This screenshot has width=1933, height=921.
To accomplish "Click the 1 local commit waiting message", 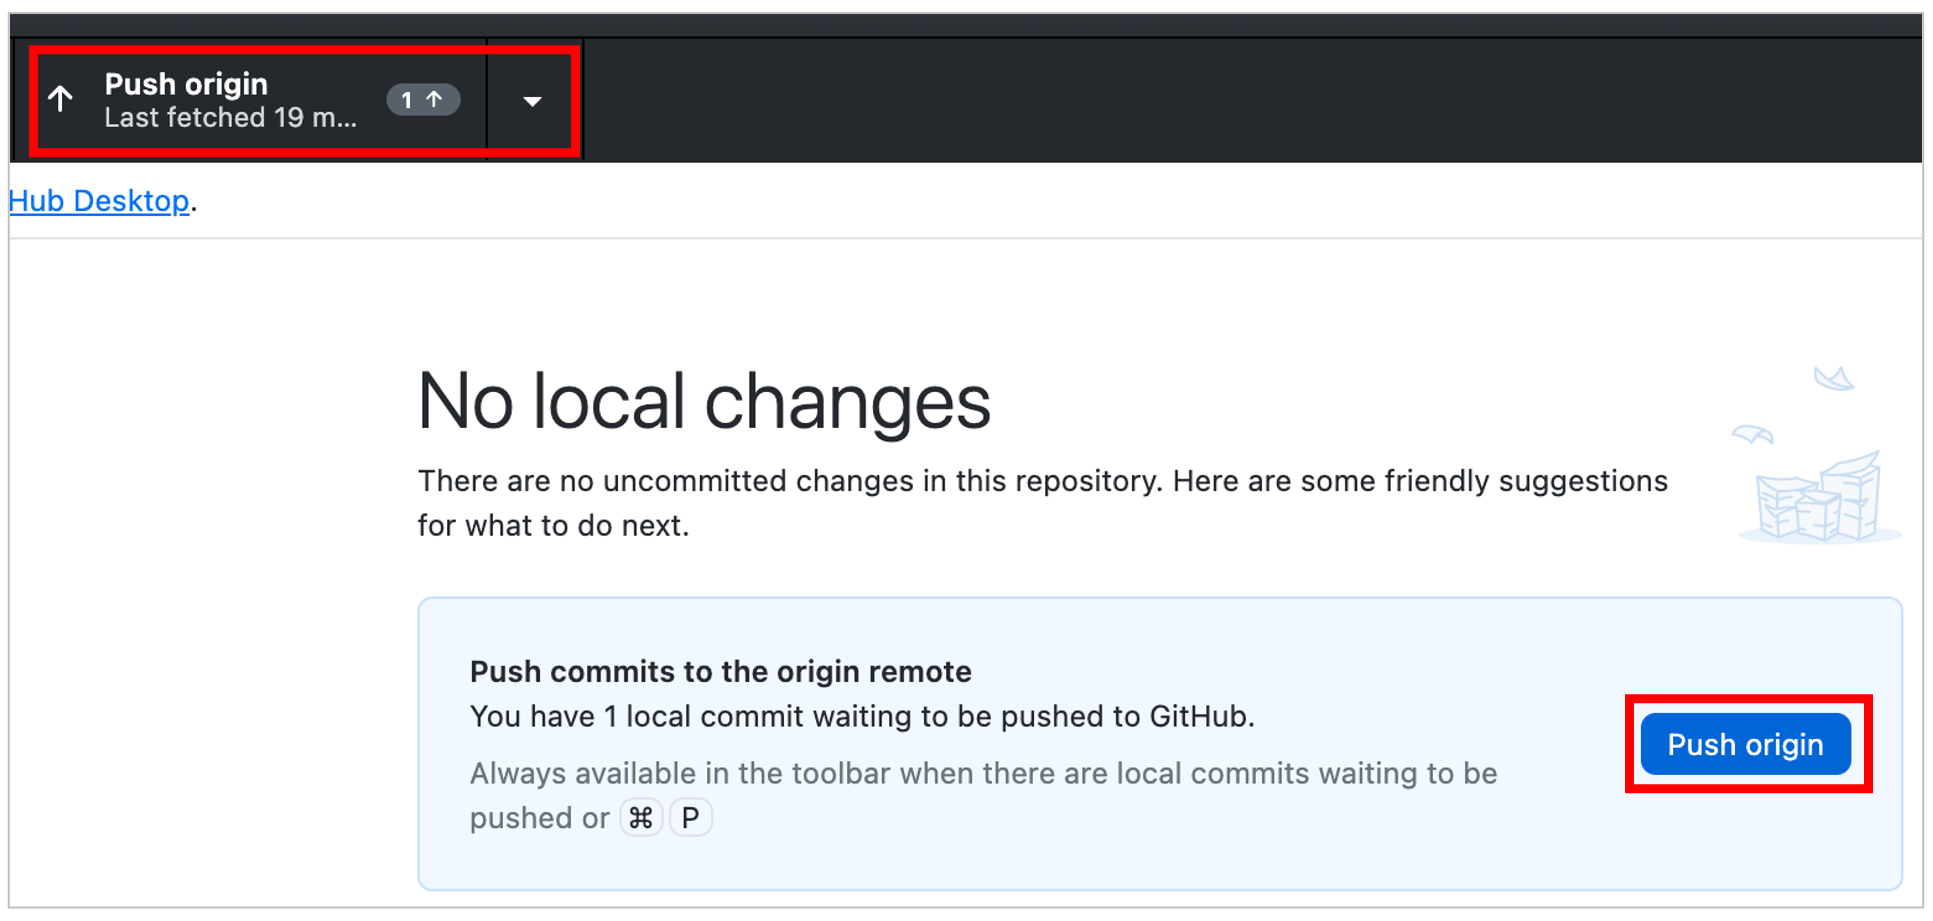I will [x=862, y=716].
